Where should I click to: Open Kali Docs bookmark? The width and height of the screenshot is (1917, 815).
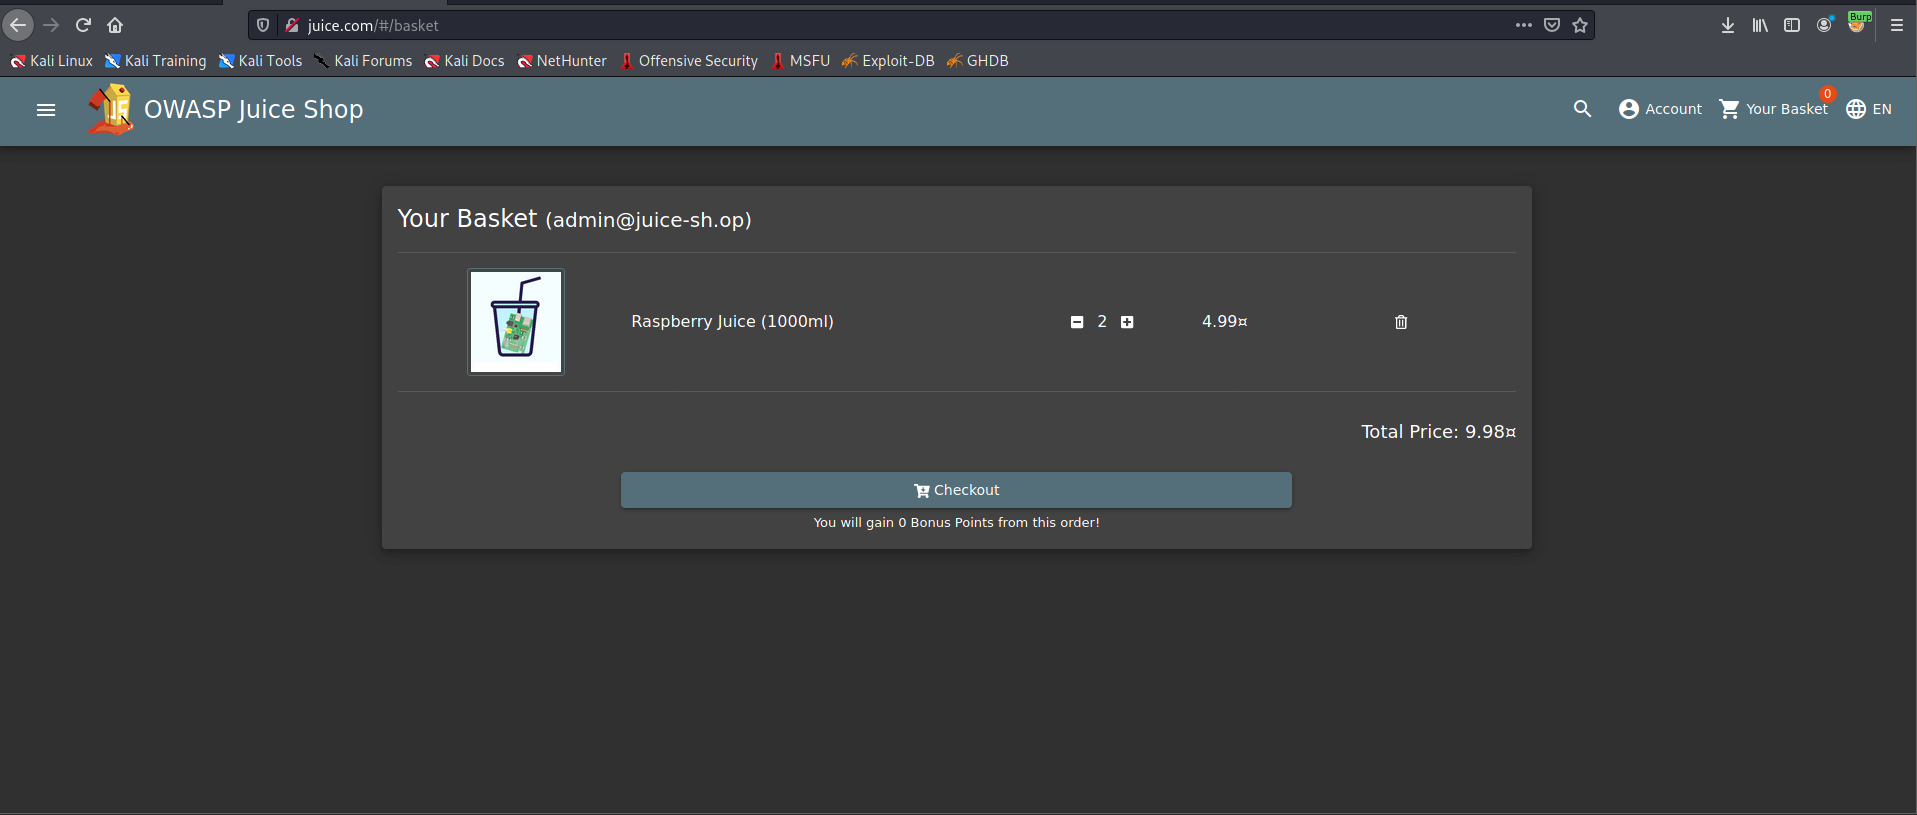point(464,61)
